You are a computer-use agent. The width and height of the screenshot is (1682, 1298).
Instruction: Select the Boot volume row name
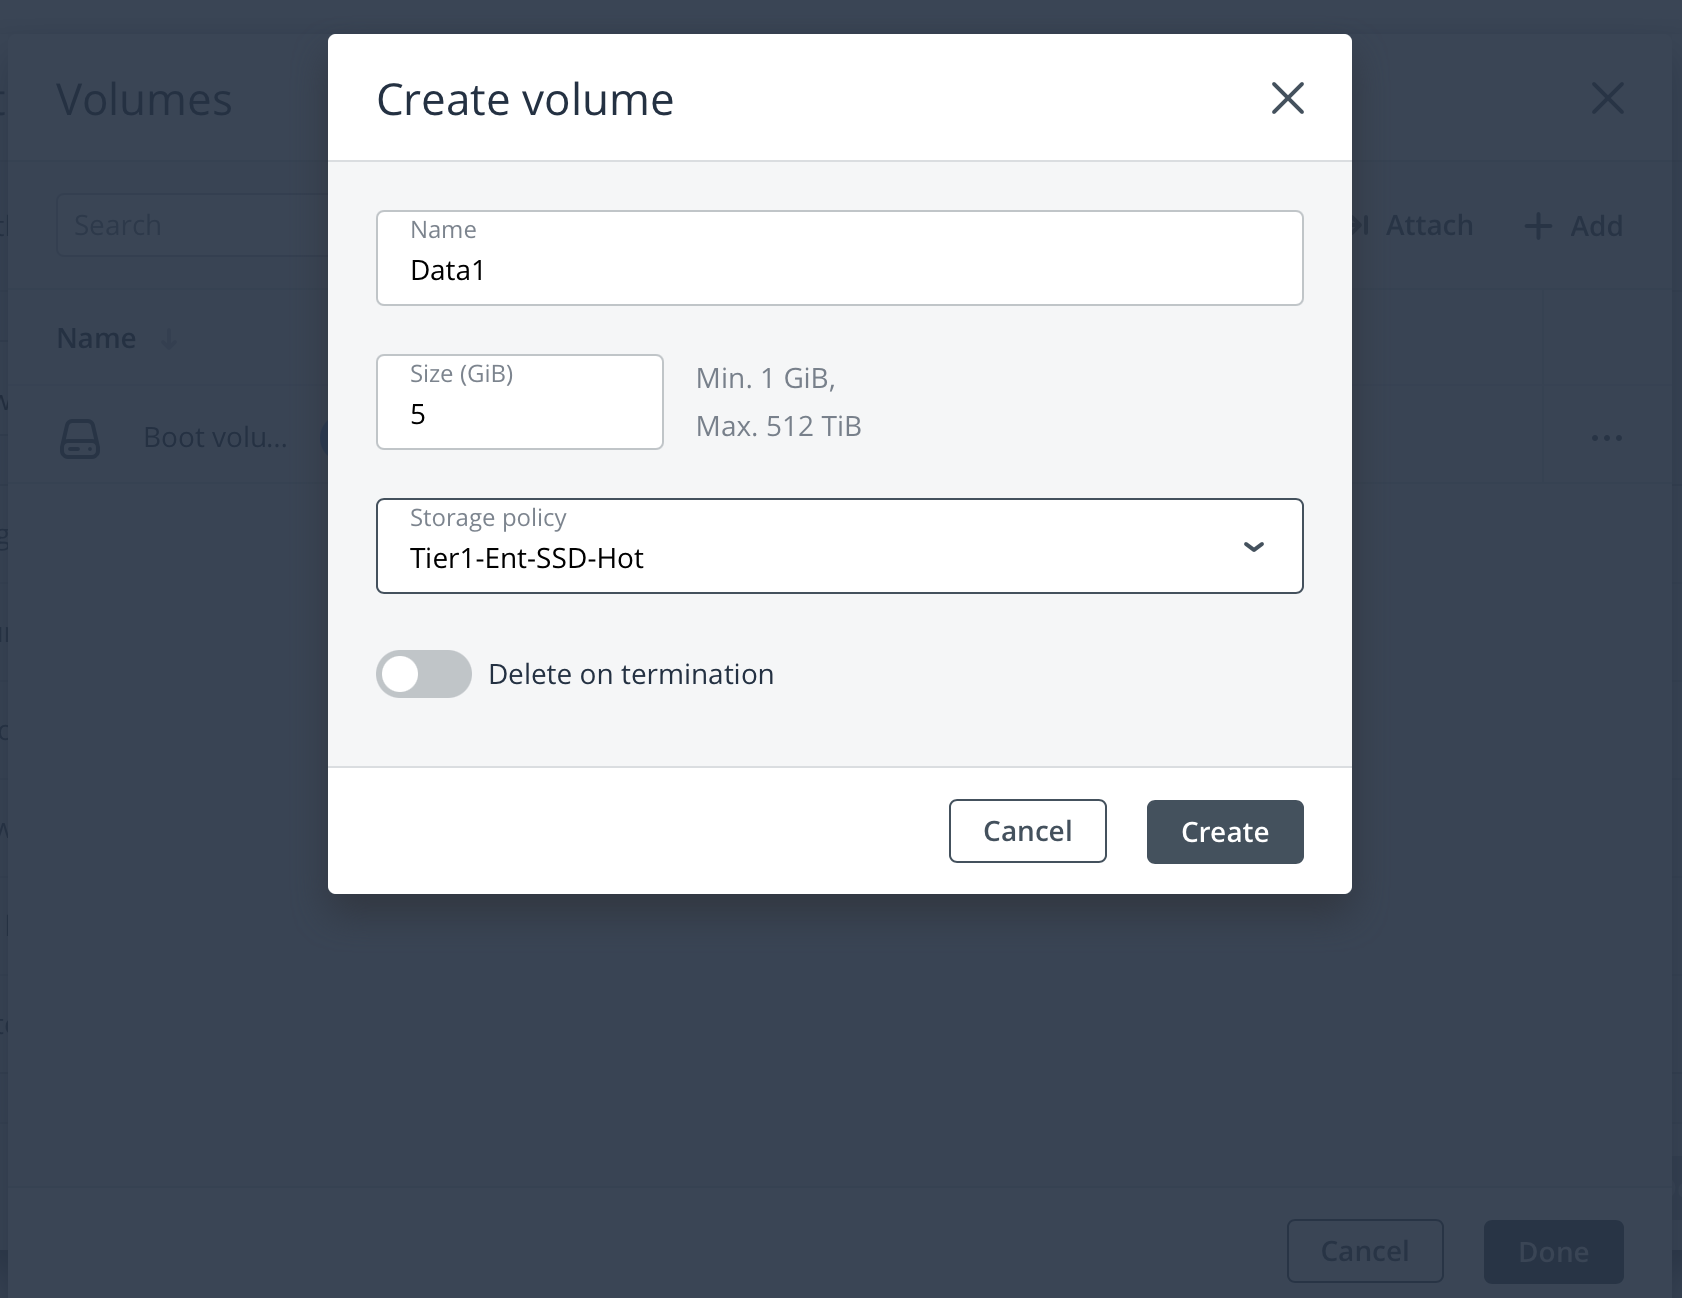point(215,438)
